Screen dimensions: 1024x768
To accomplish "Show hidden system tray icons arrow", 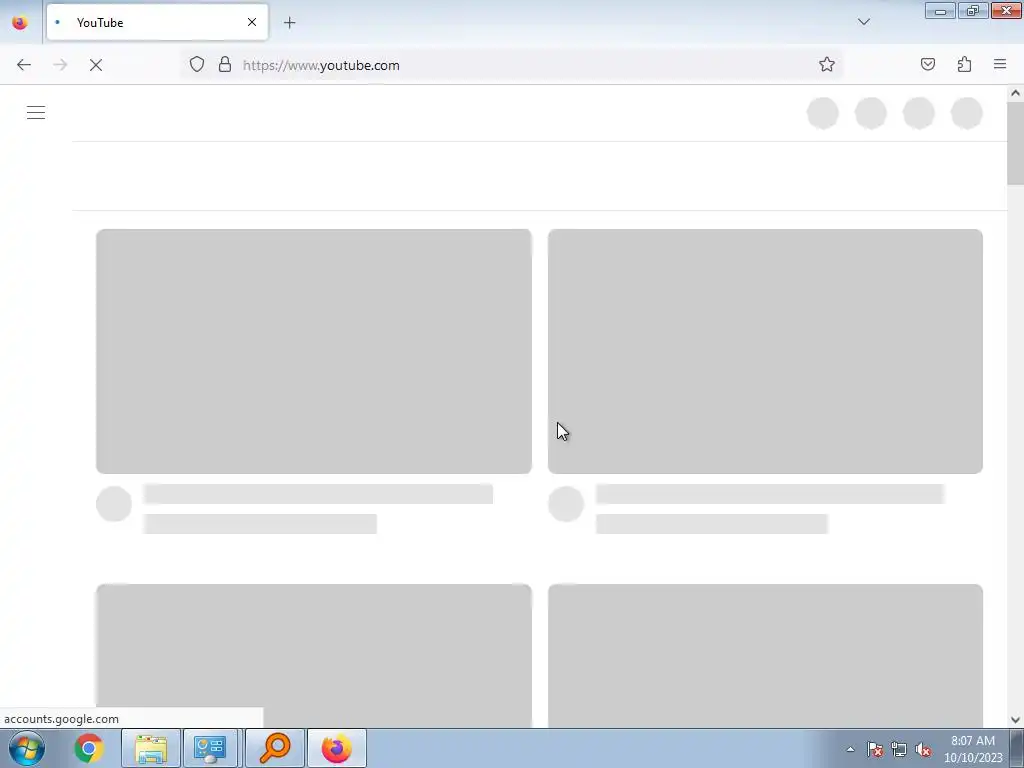I will pyautogui.click(x=850, y=749).
